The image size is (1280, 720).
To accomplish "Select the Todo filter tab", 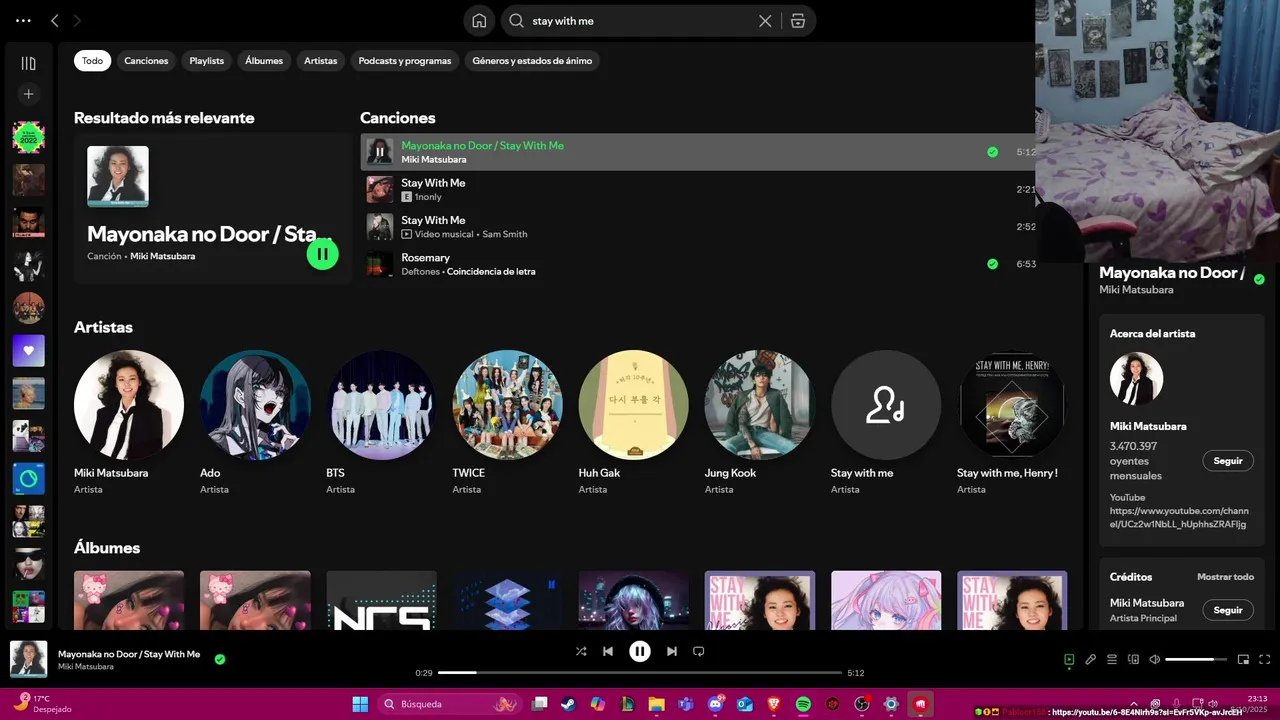I will (x=92, y=61).
